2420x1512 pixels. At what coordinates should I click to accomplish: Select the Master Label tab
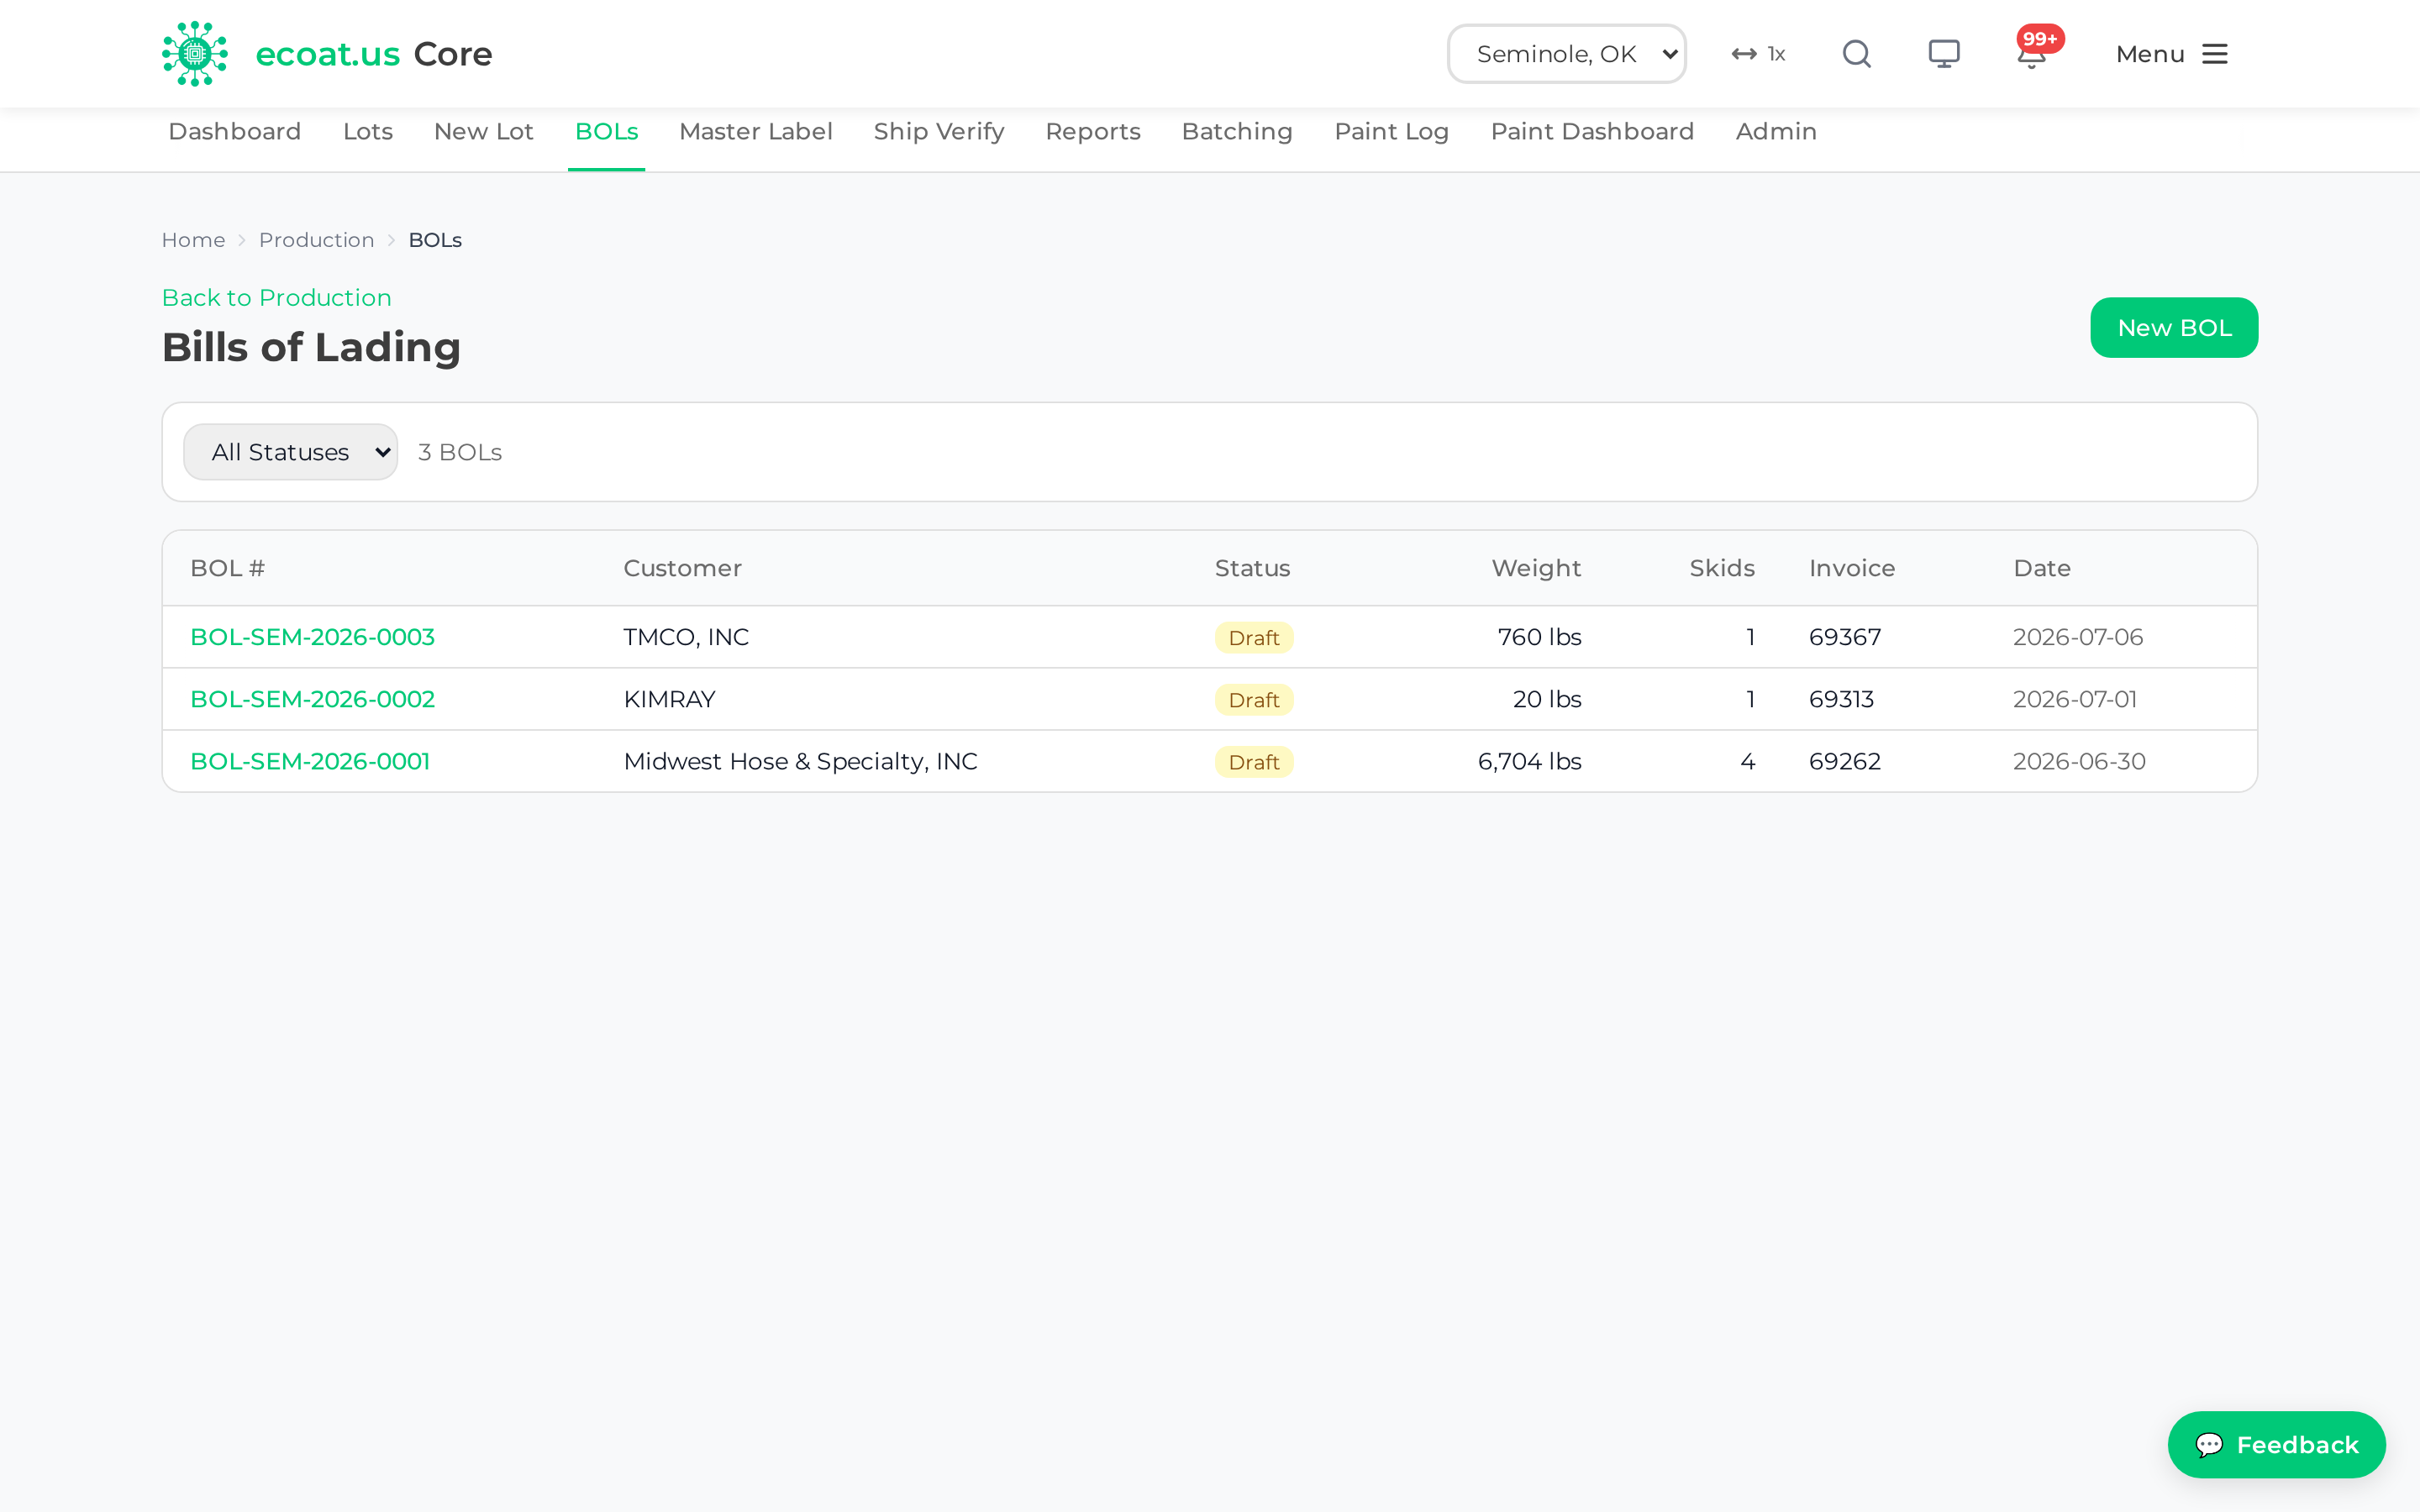click(x=755, y=131)
